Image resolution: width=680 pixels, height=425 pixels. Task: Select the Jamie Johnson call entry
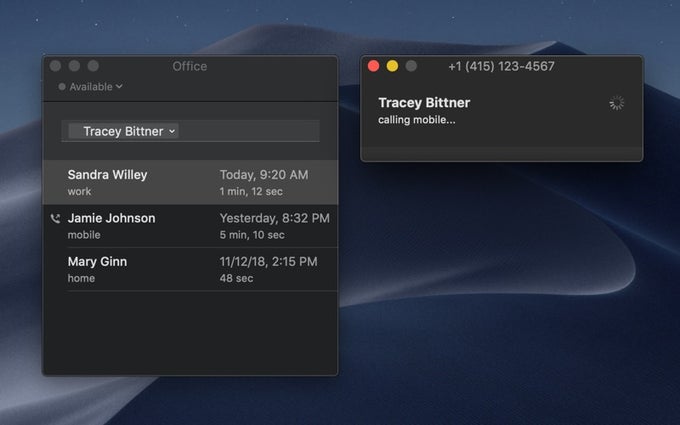pyautogui.click(x=190, y=226)
